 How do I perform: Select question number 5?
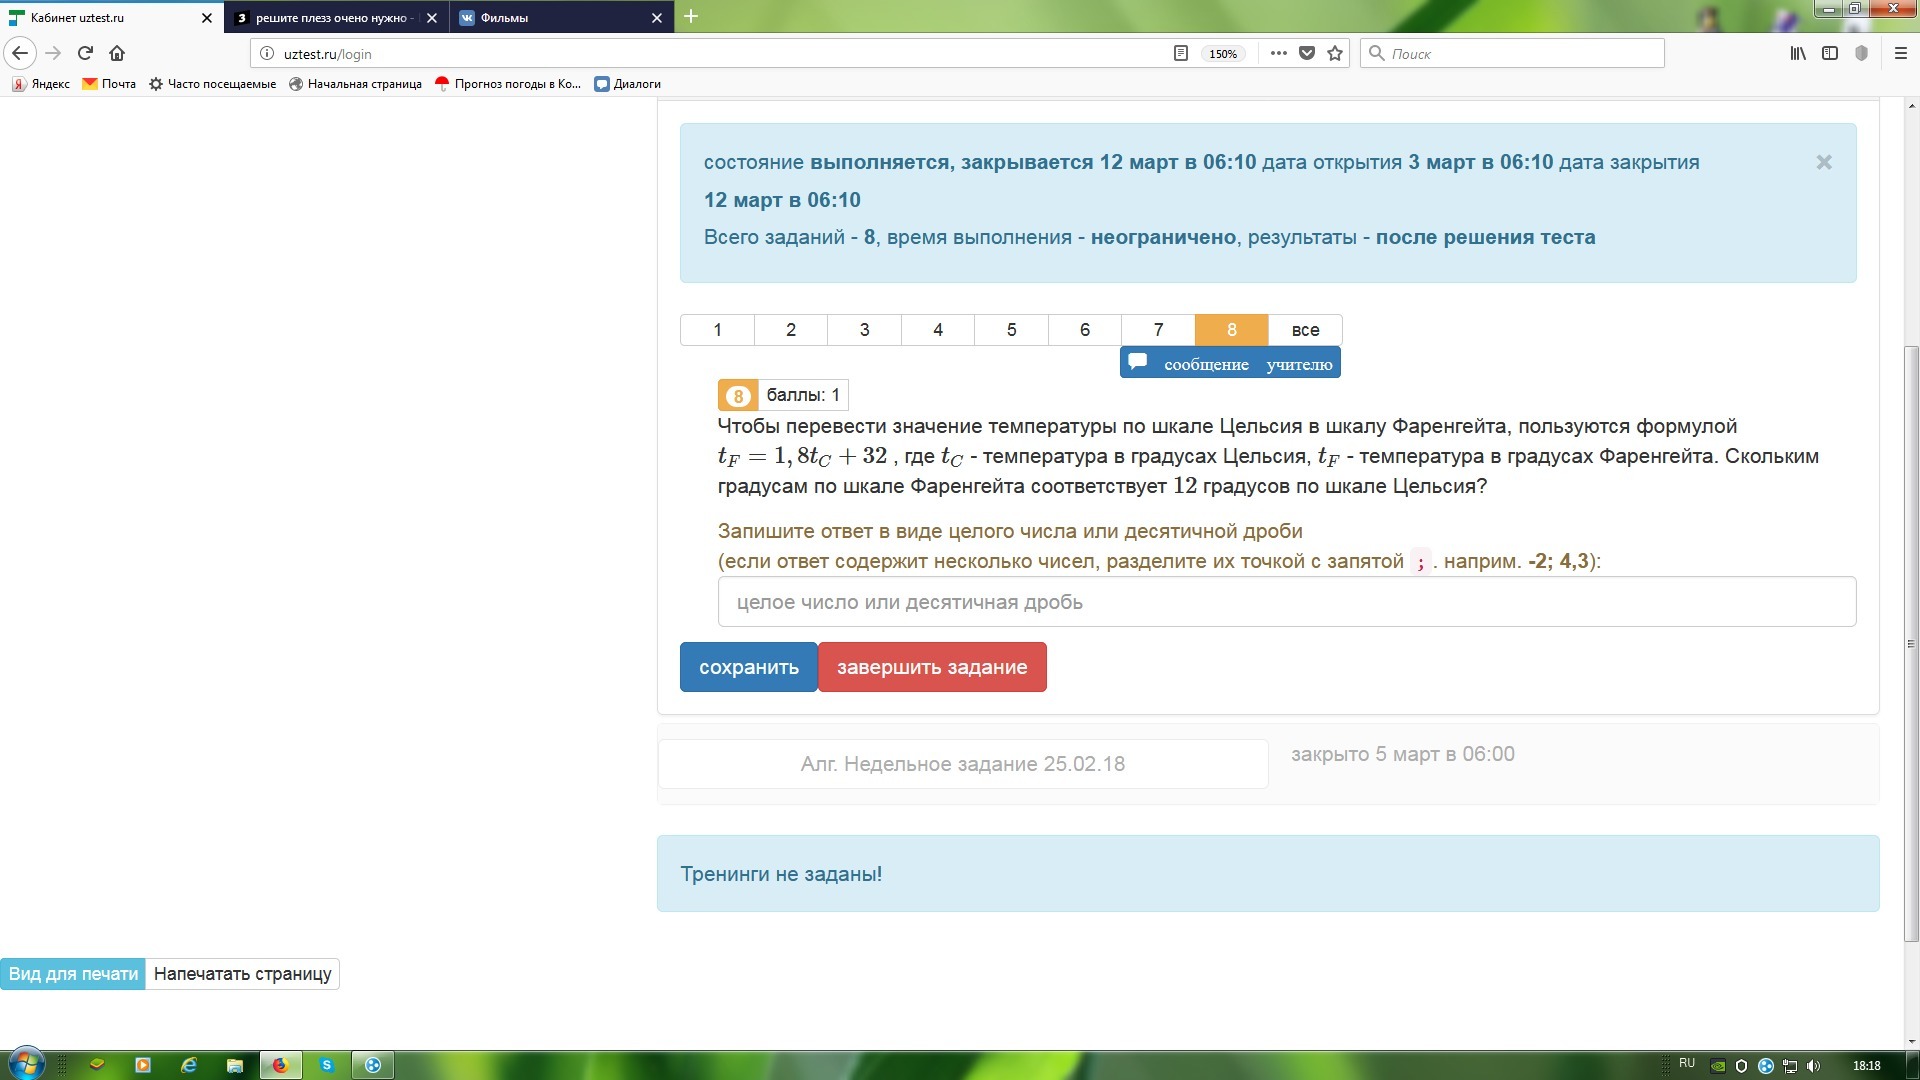coord(1011,330)
